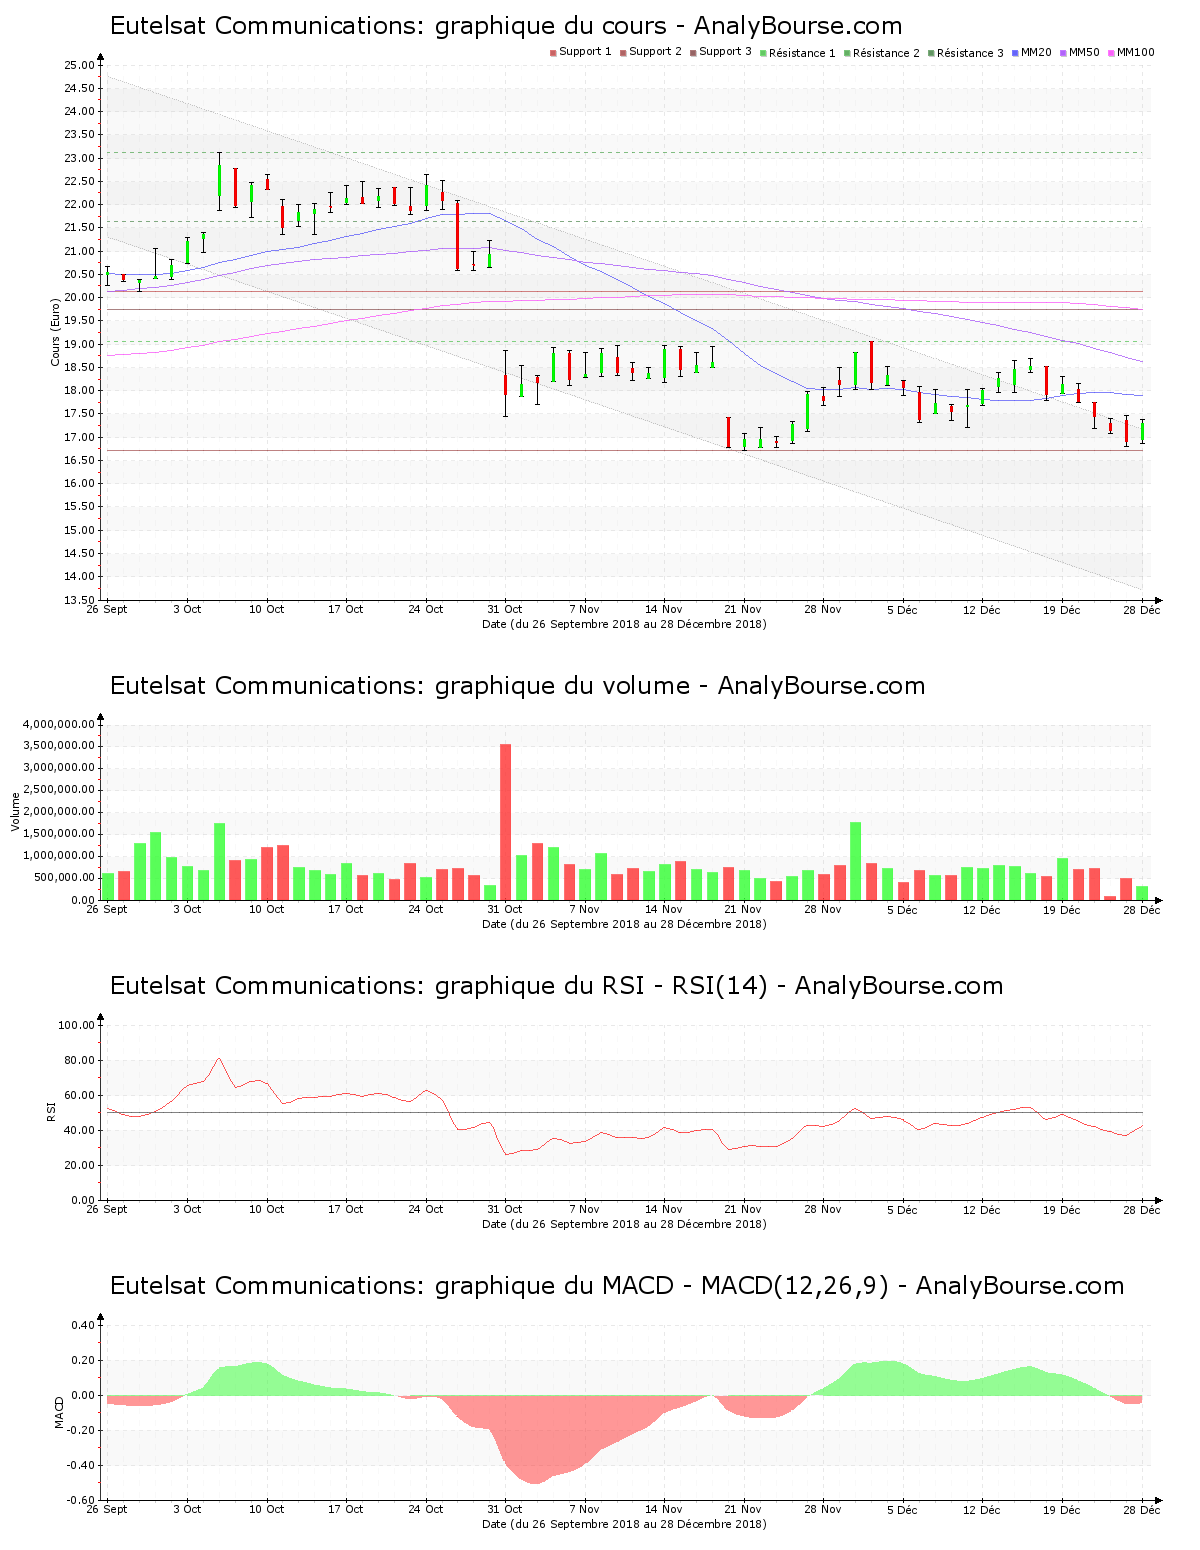
Task: Click the 'Volume' y-axis label
Action: pos(15,812)
